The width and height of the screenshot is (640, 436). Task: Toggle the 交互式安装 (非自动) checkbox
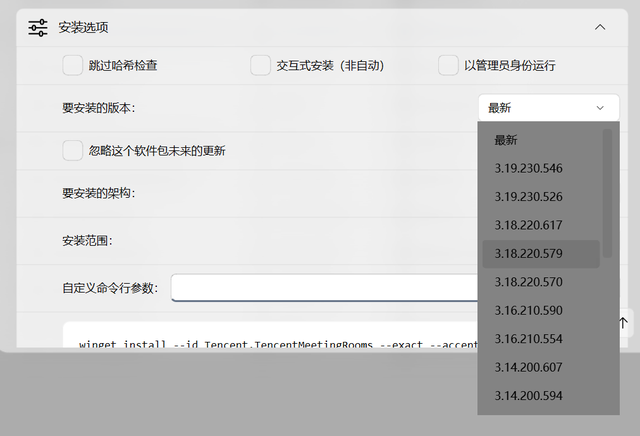click(260, 65)
